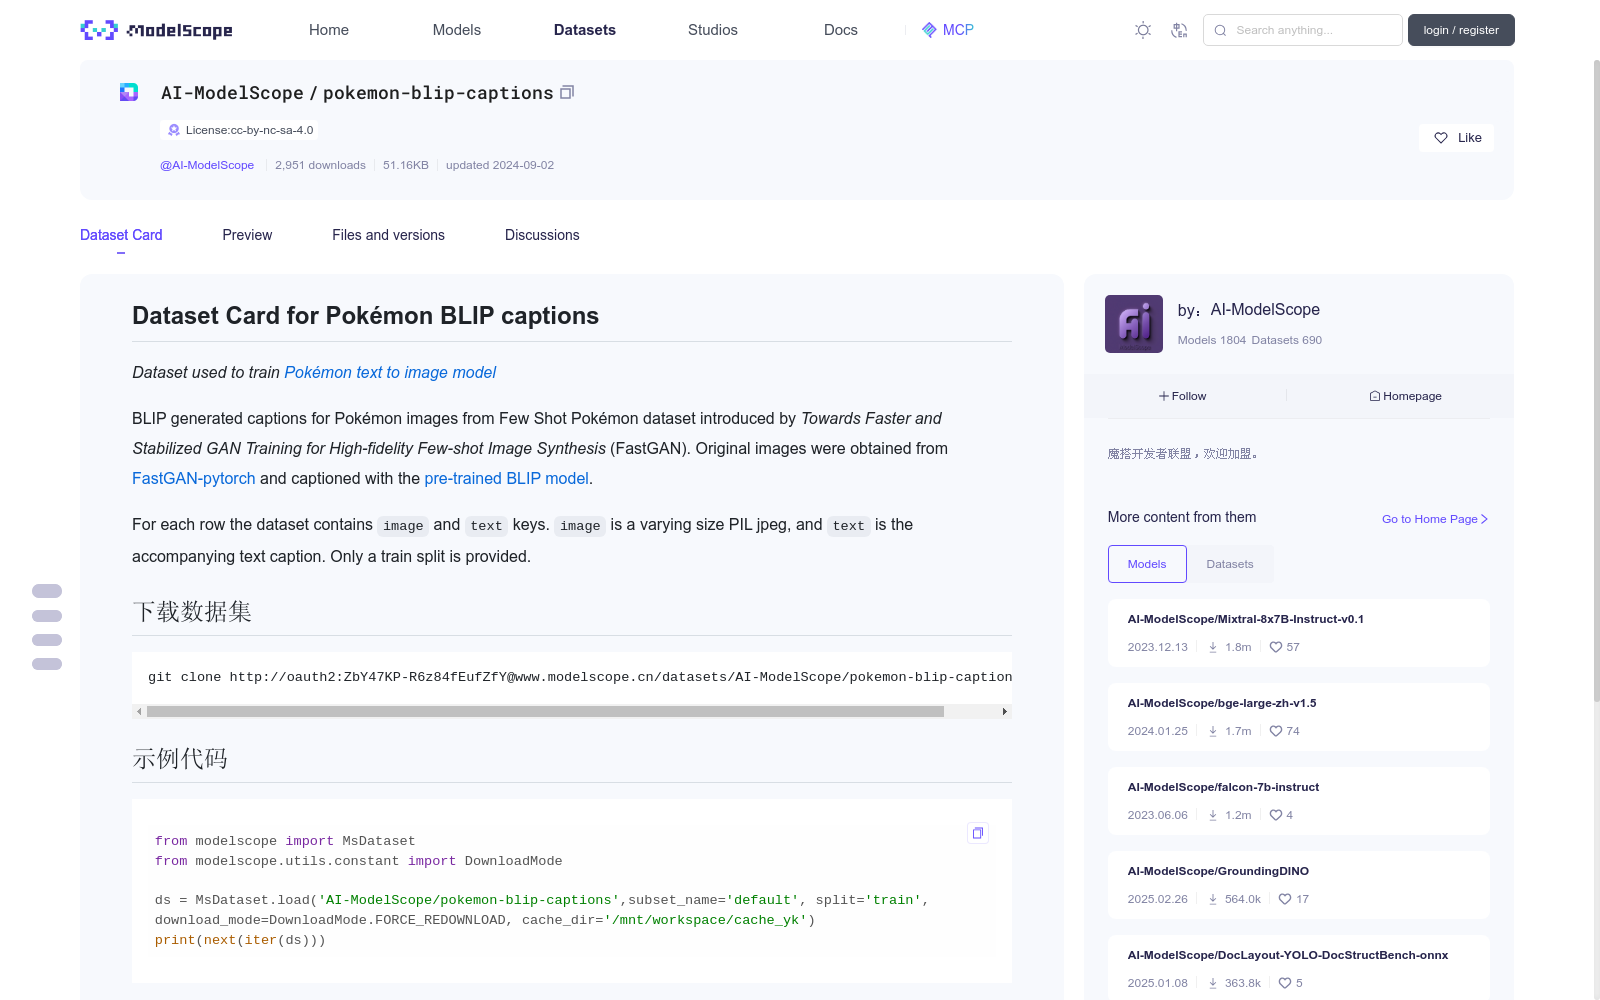Switch to the Preview tab
This screenshot has width=1600, height=1000.
click(247, 235)
